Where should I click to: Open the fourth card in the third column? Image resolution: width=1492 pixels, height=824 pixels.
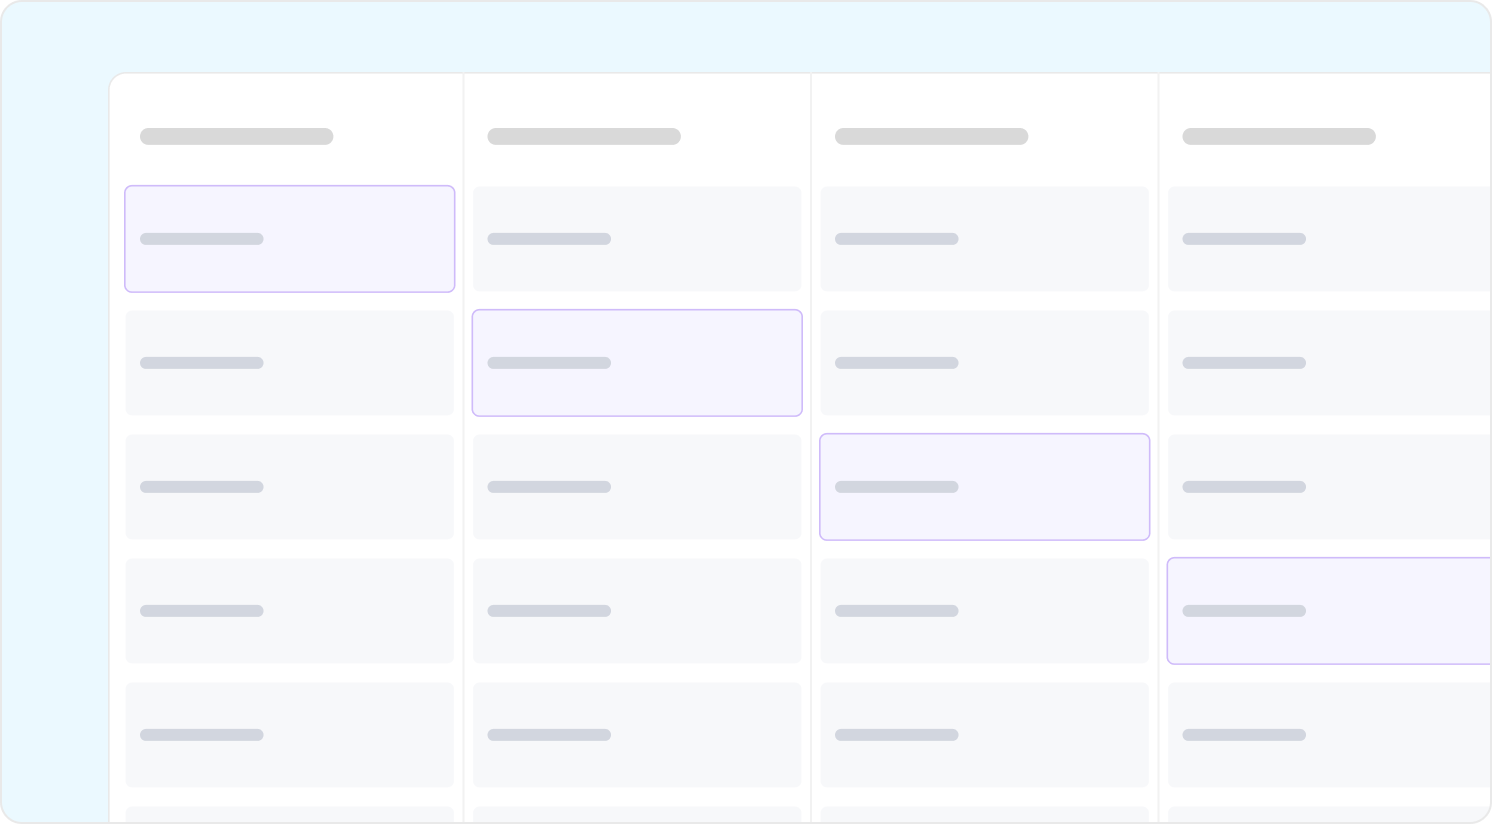pyautogui.click(x=985, y=611)
